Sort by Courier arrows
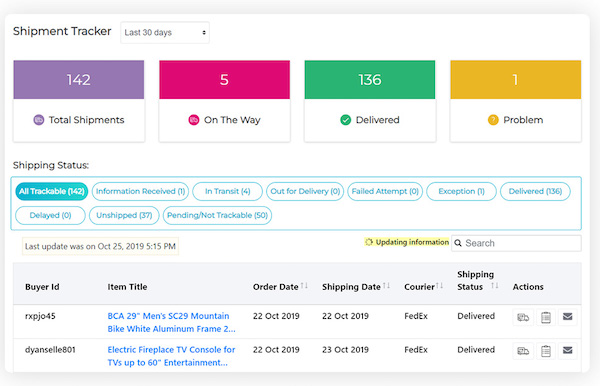 point(439,285)
